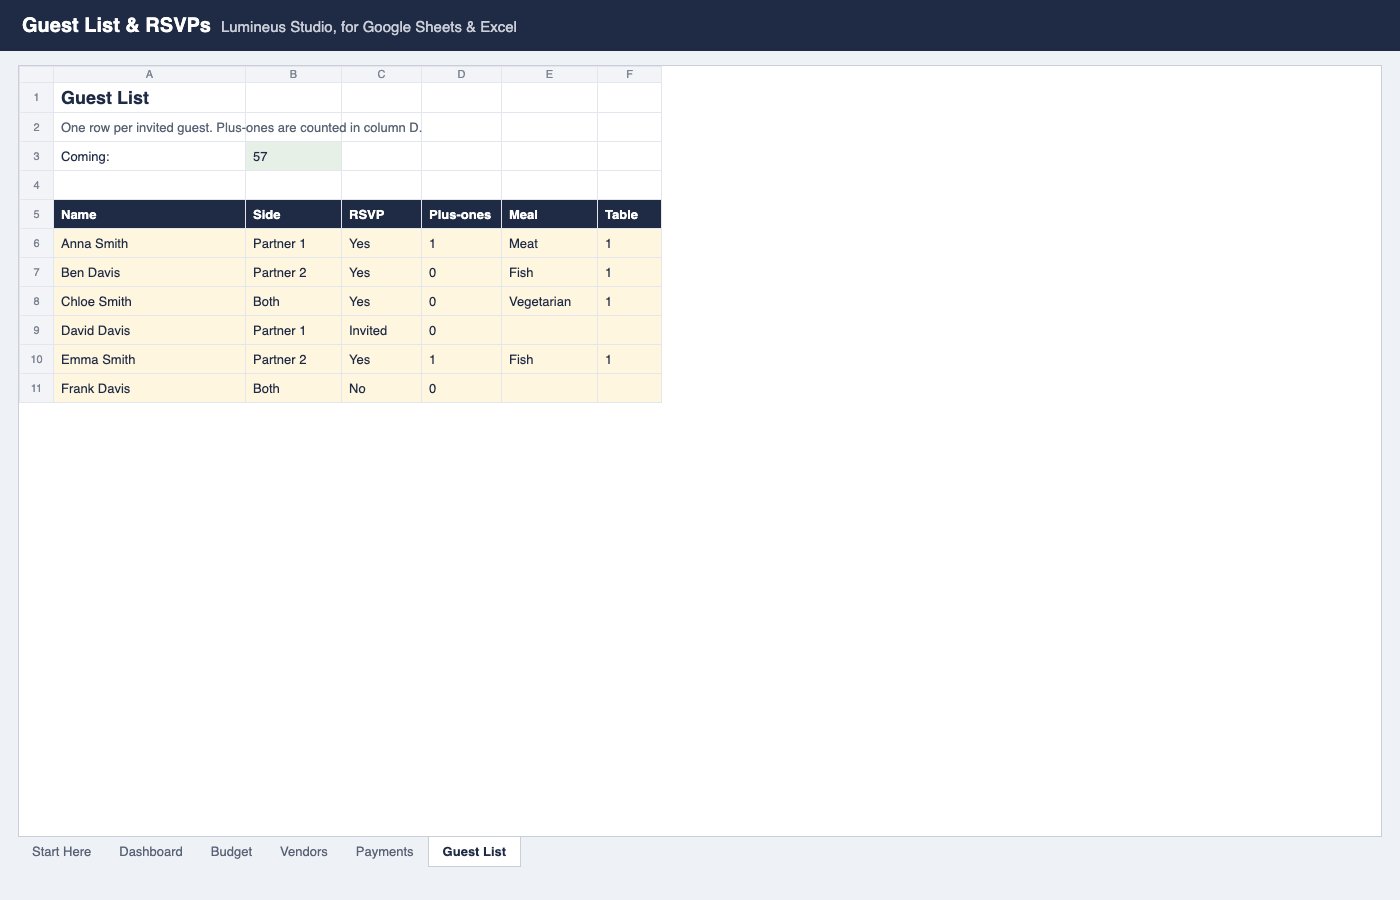Select column D header
The height and width of the screenshot is (900, 1400).
461,74
